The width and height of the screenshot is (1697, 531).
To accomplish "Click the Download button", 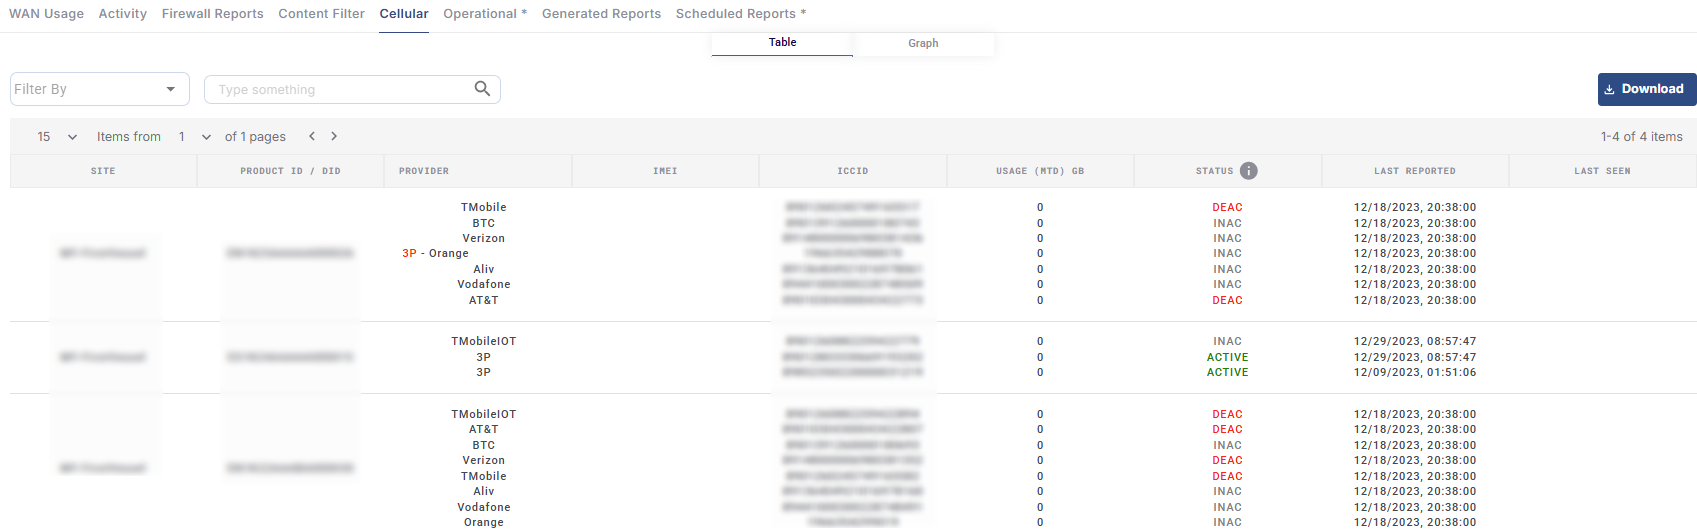I will tap(1646, 89).
